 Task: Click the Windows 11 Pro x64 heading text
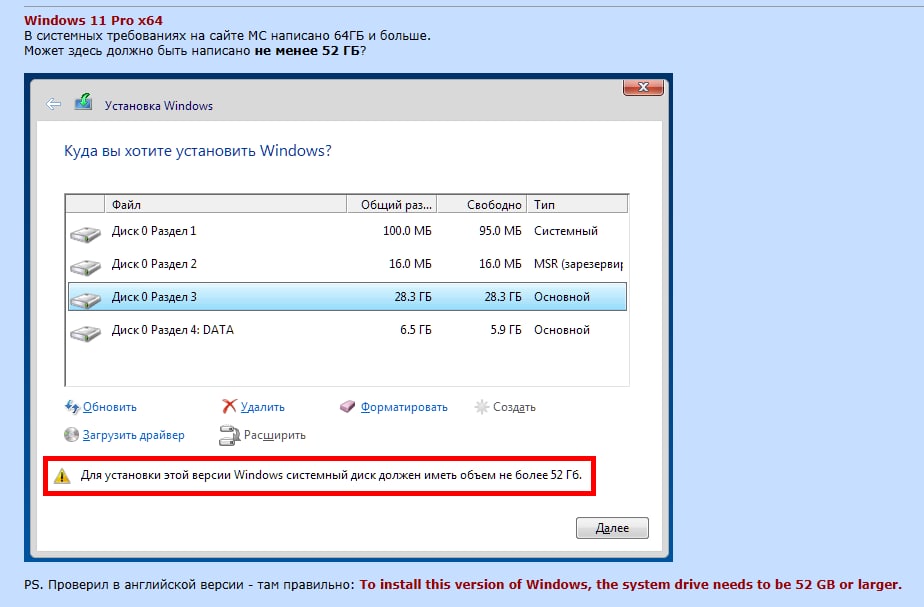pos(93,20)
